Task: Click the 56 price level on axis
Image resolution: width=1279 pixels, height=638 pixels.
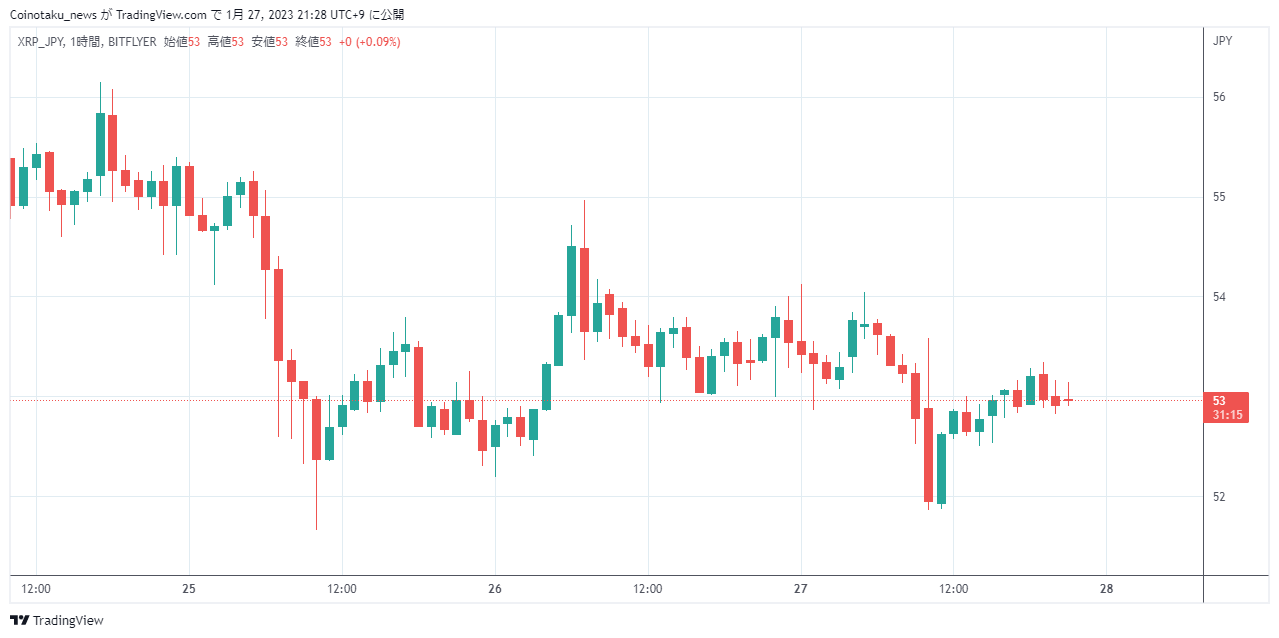Action: (x=1218, y=97)
